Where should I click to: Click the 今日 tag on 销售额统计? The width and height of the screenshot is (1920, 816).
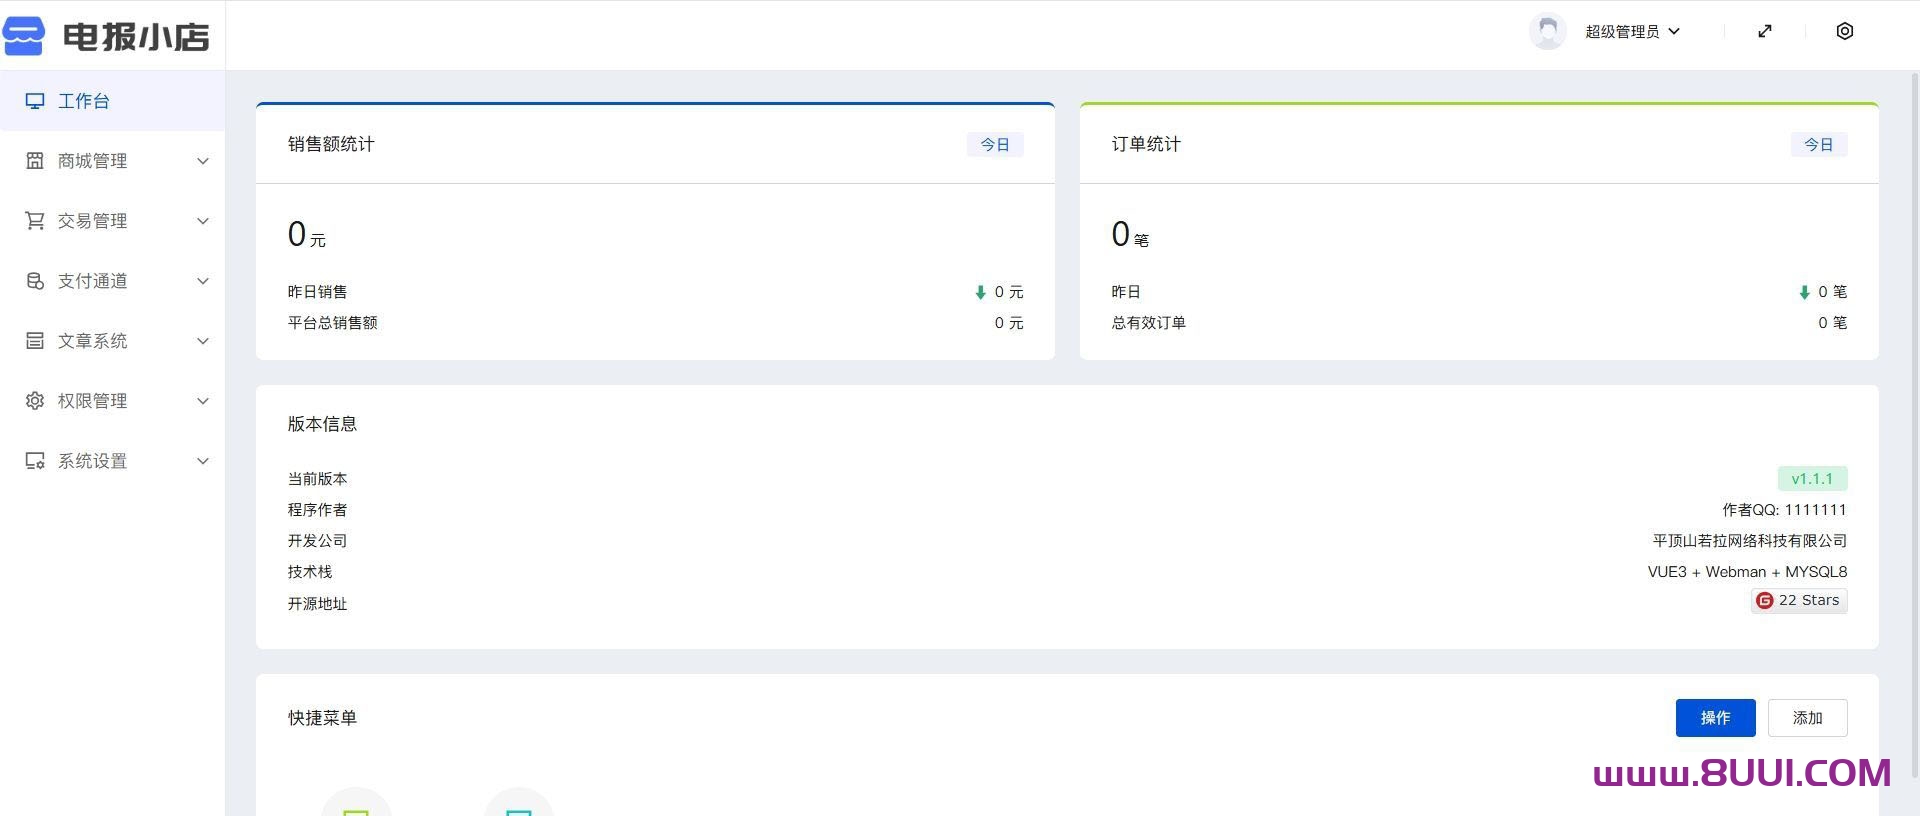point(994,145)
